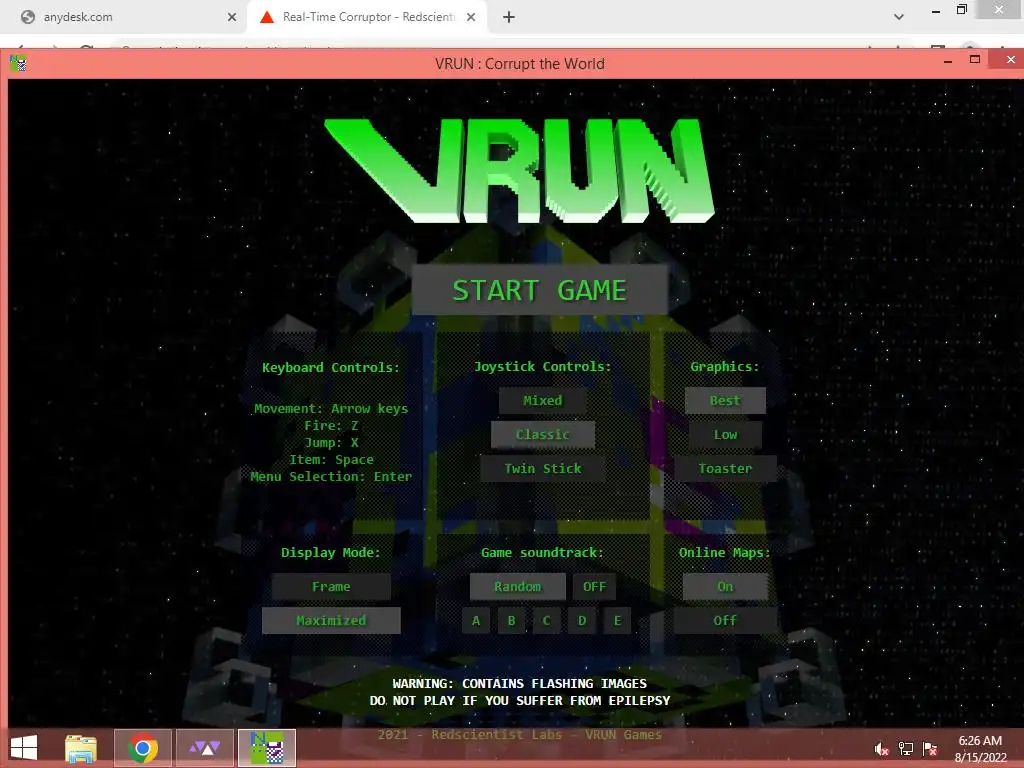Maximize the VRUN Corrupt the World window

[x=975, y=59]
